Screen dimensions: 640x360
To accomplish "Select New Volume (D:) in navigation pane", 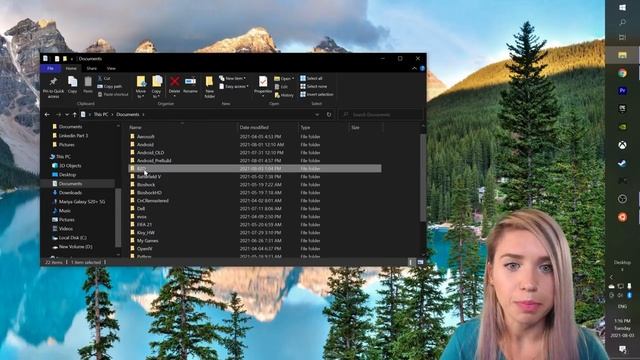I will [72, 247].
